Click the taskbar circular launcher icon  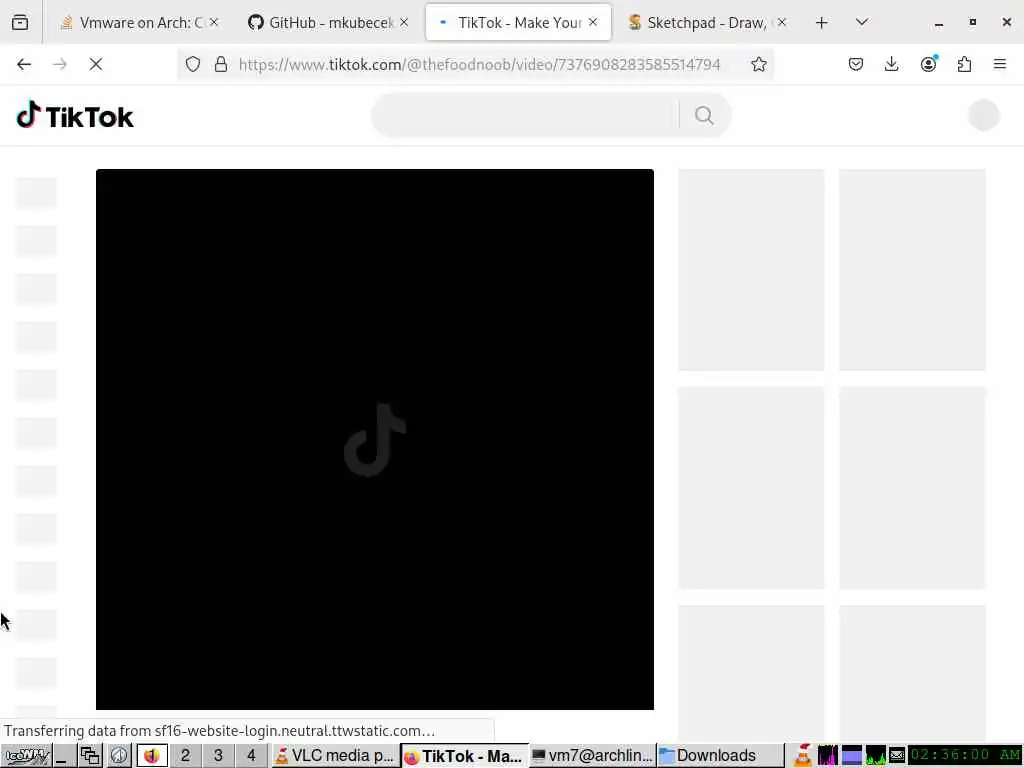[x=119, y=756]
